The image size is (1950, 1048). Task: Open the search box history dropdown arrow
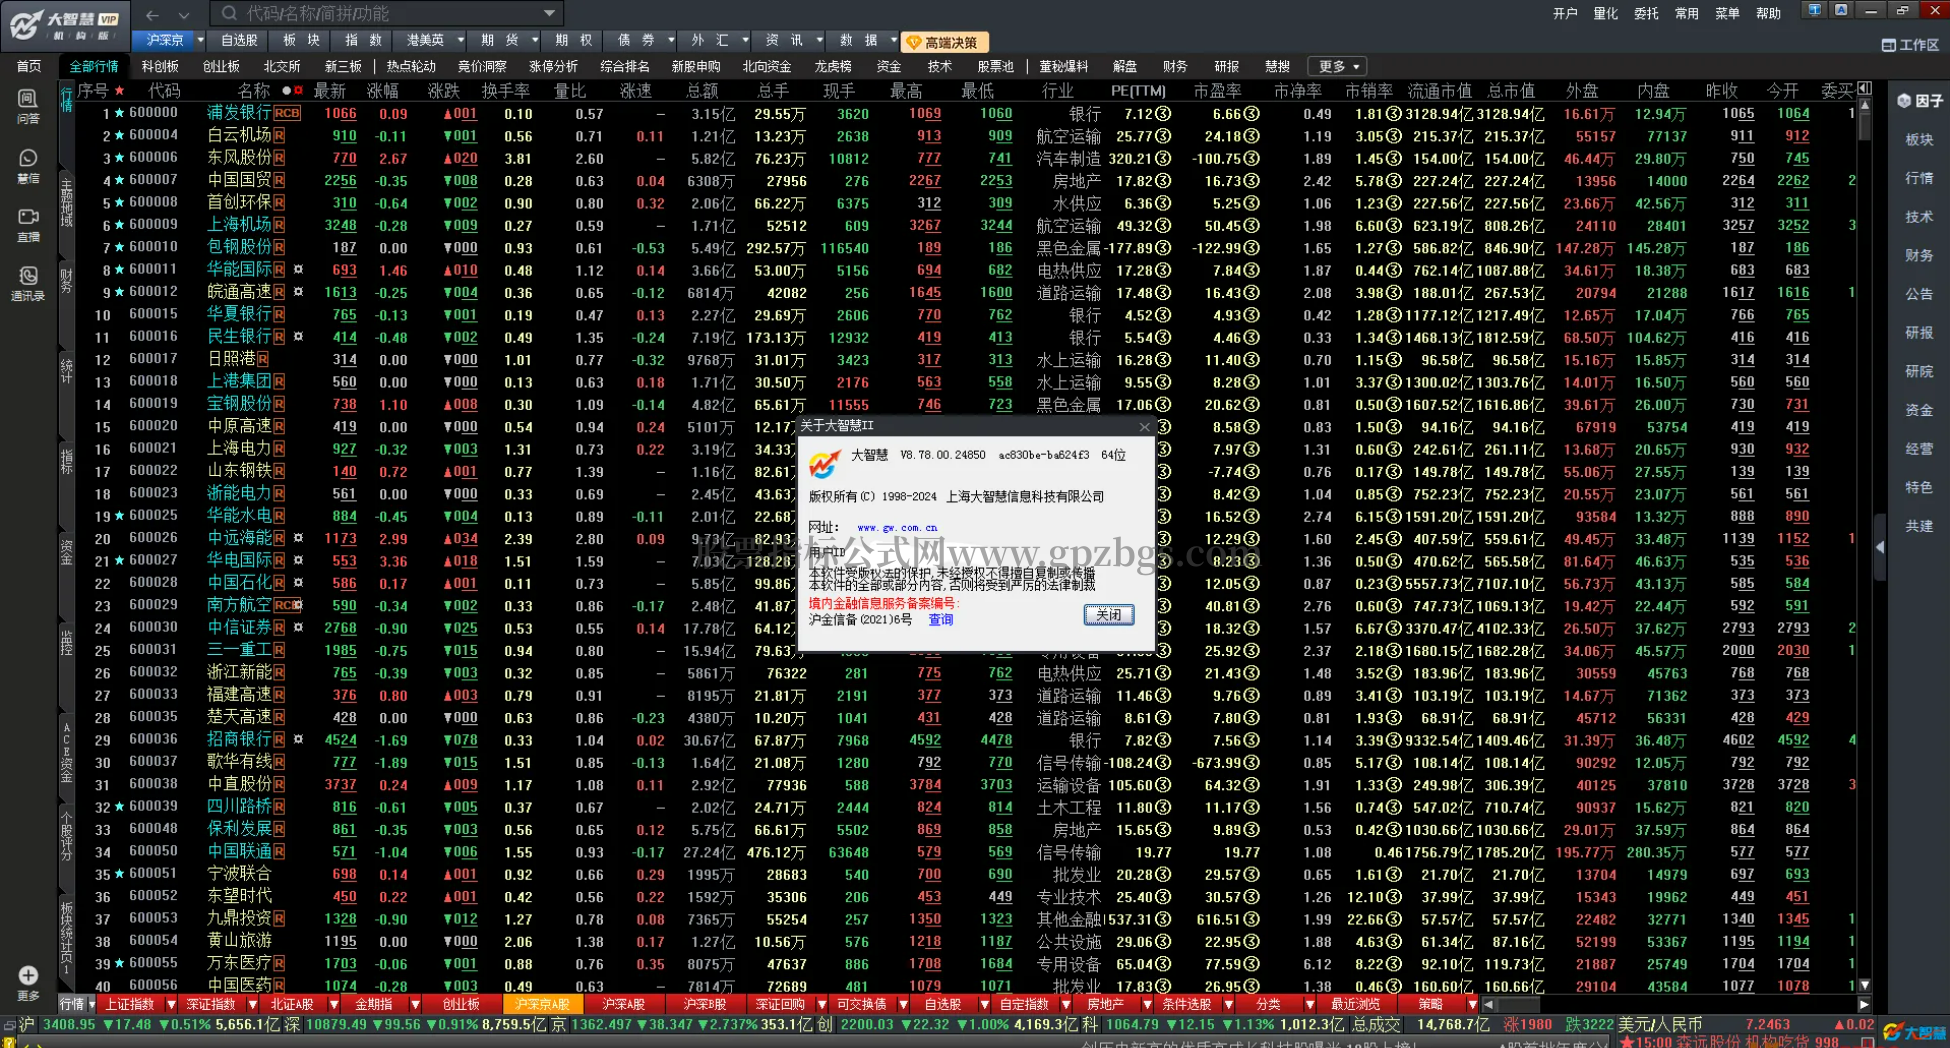click(x=549, y=13)
